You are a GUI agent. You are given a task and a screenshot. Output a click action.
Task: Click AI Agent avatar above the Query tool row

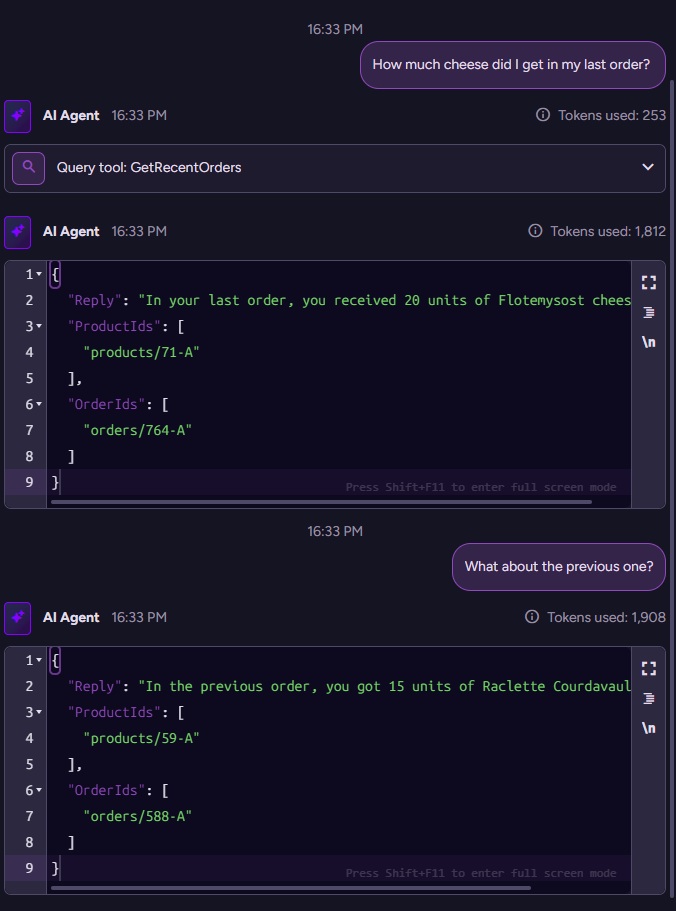point(18,116)
